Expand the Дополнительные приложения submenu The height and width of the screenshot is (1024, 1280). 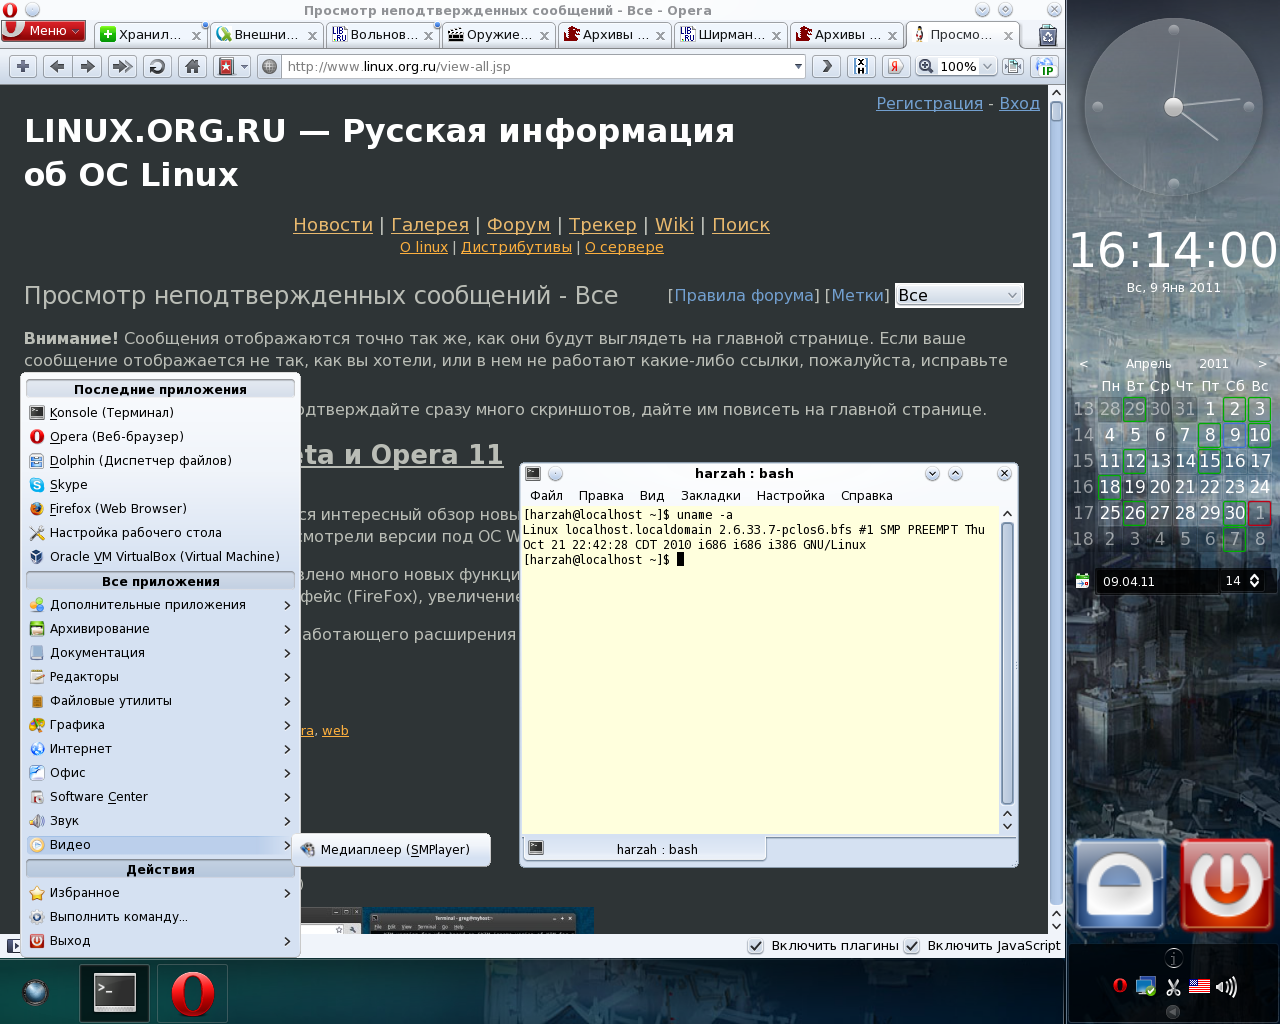click(x=161, y=605)
